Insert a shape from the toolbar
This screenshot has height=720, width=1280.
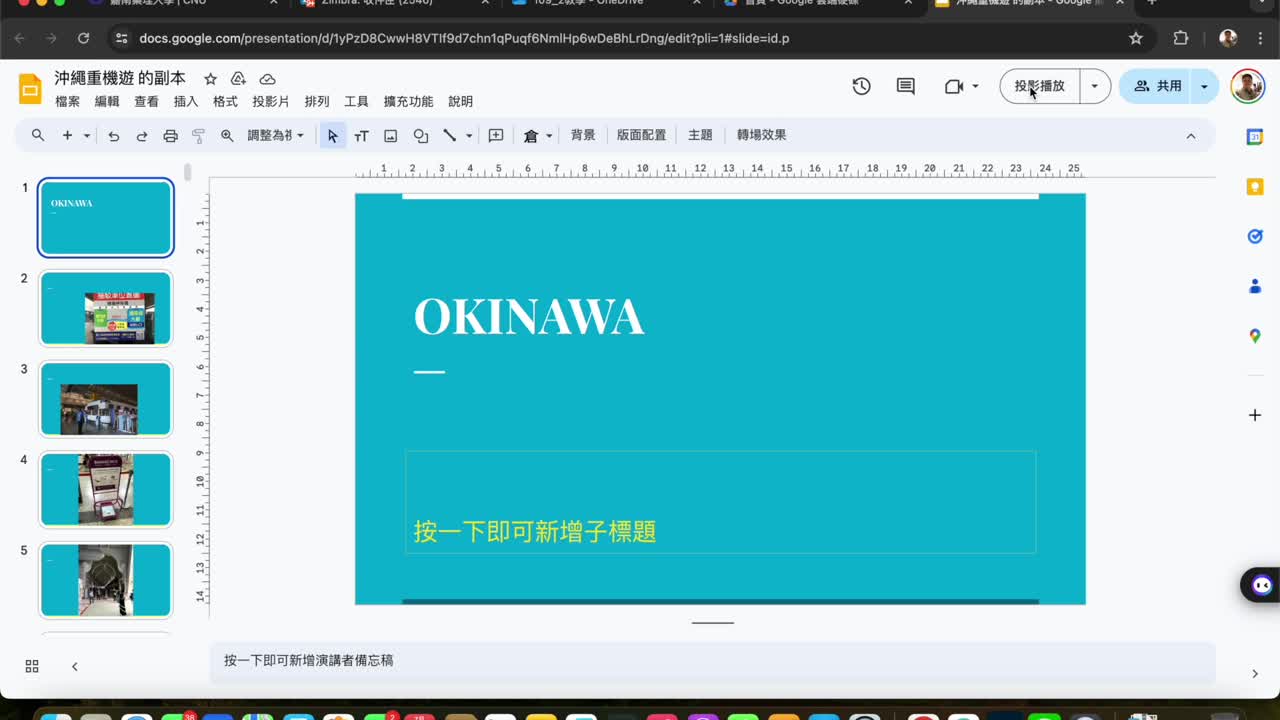point(421,135)
